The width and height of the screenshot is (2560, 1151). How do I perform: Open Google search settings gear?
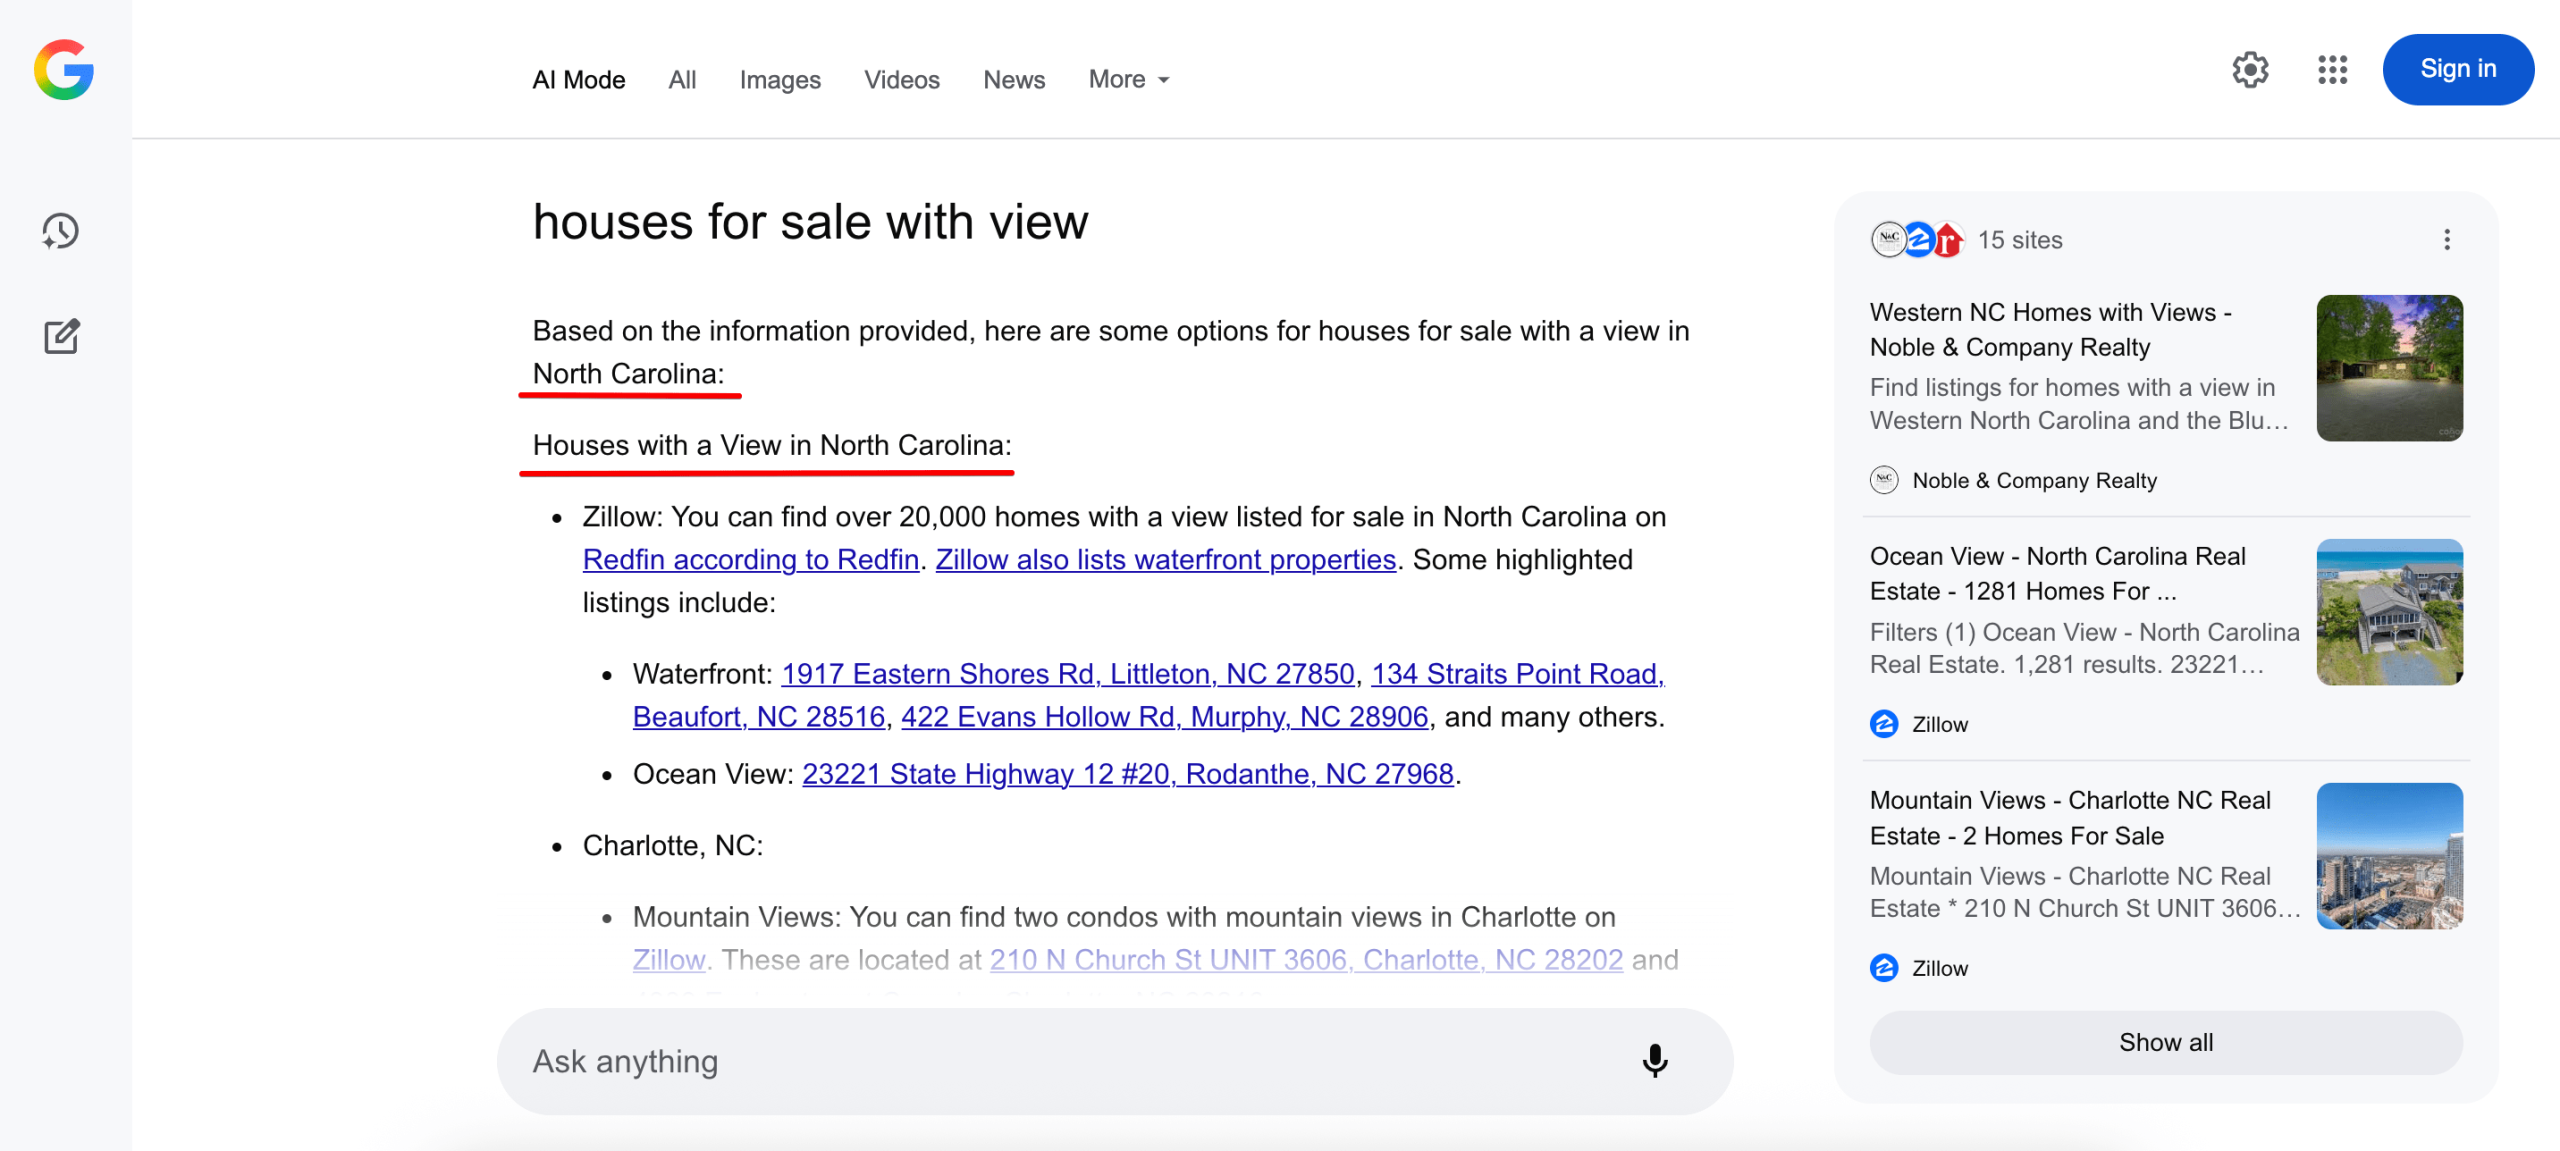coord(2250,69)
